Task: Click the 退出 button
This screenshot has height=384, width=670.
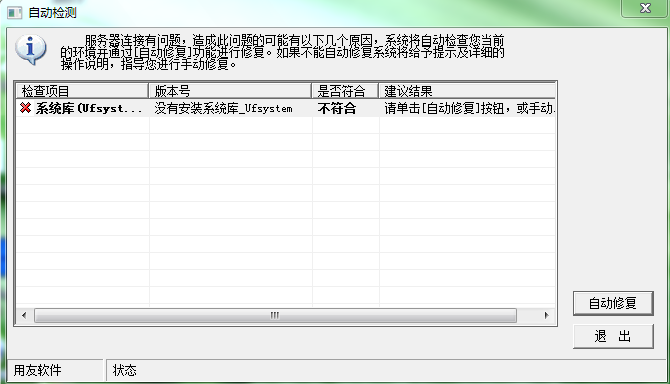Action: (x=613, y=336)
